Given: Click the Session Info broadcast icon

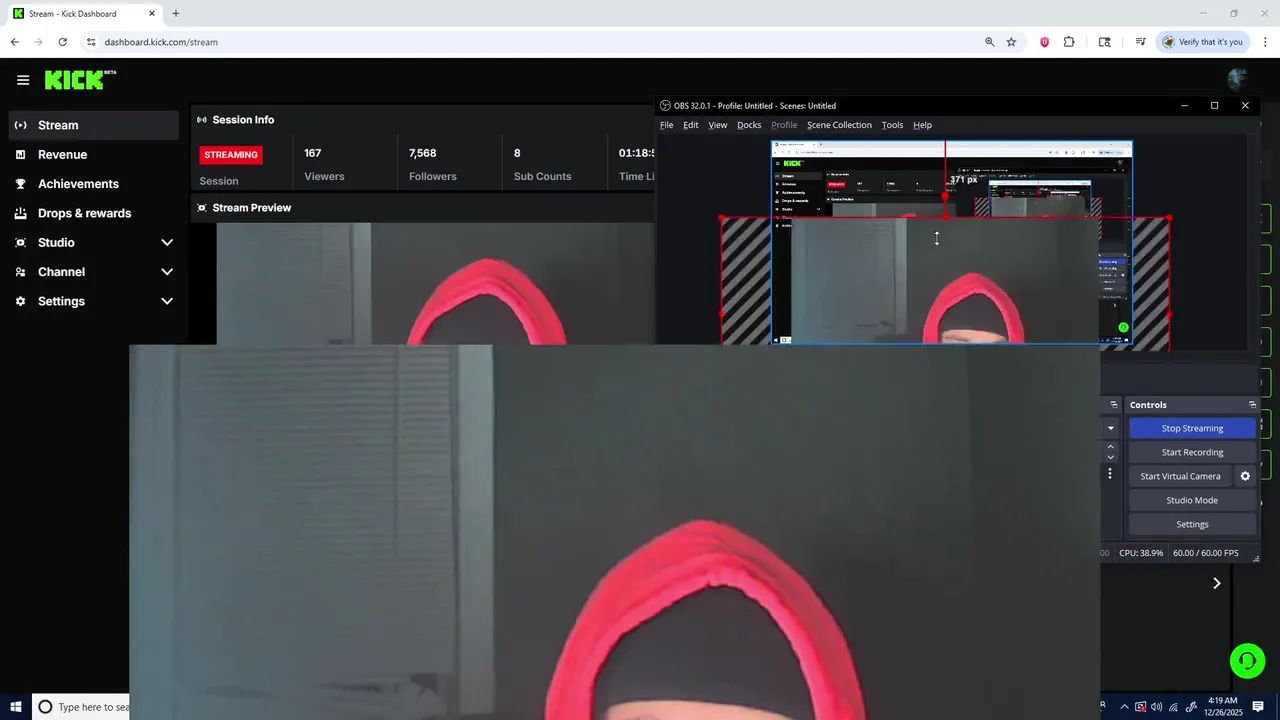Looking at the screenshot, I should (x=202, y=120).
